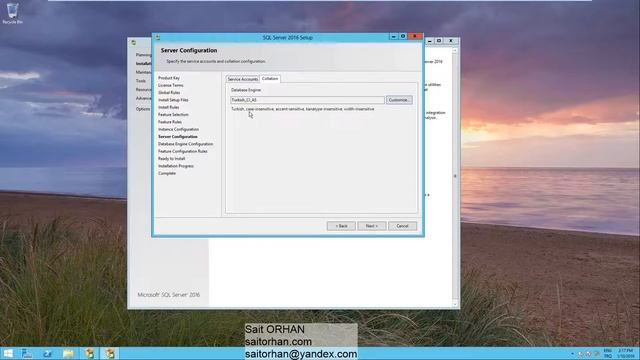The width and height of the screenshot is (640, 360).
Task: Go to the previous step with Back
Action: [x=341, y=226]
